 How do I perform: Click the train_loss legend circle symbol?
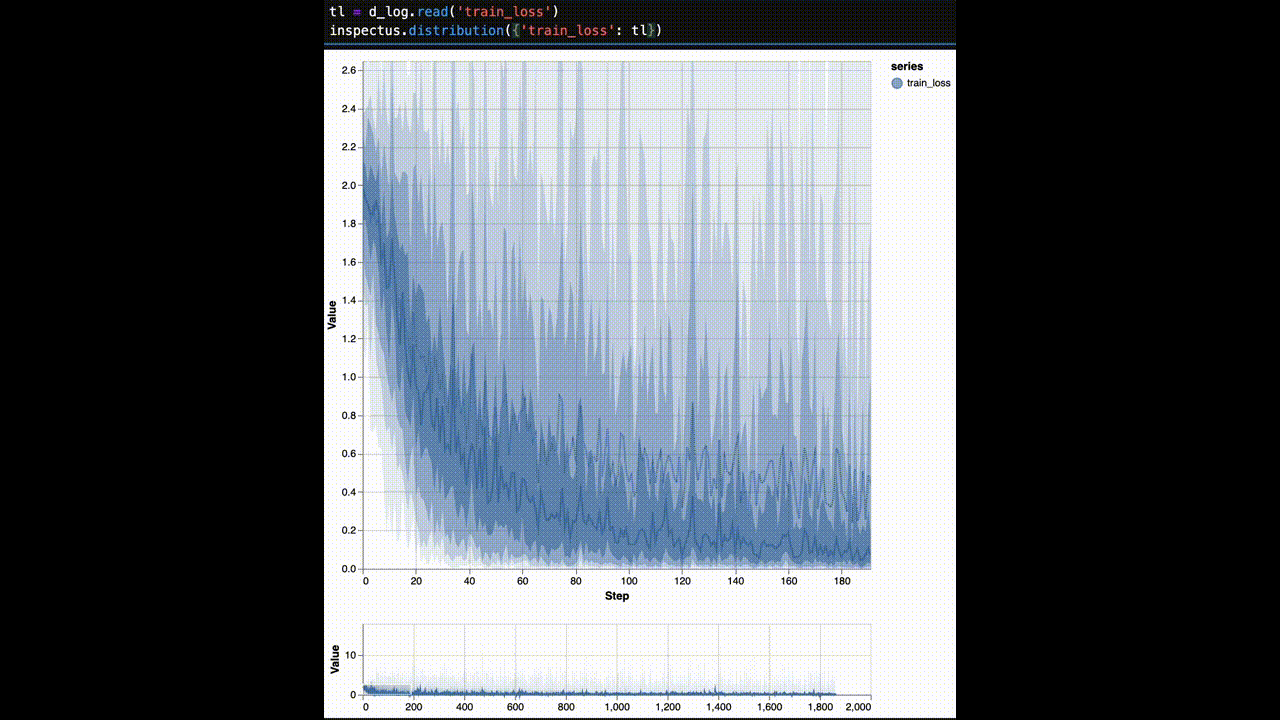pyautogui.click(x=897, y=83)
